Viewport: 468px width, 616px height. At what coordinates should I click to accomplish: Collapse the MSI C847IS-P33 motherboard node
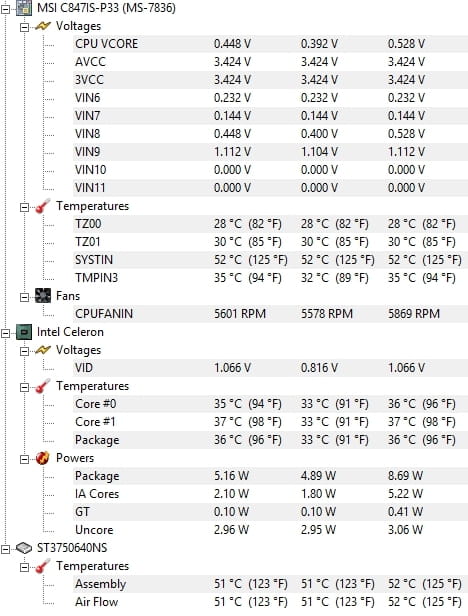click(6, 8)
